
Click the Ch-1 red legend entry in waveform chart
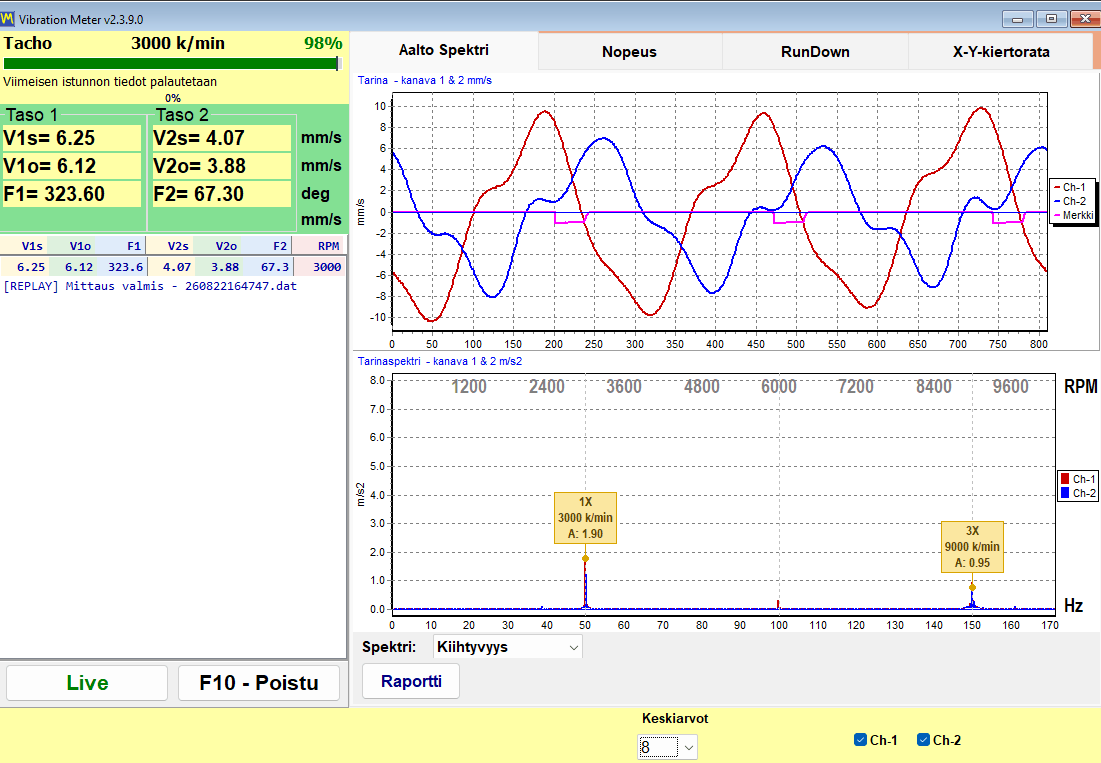pos(1070,187)
